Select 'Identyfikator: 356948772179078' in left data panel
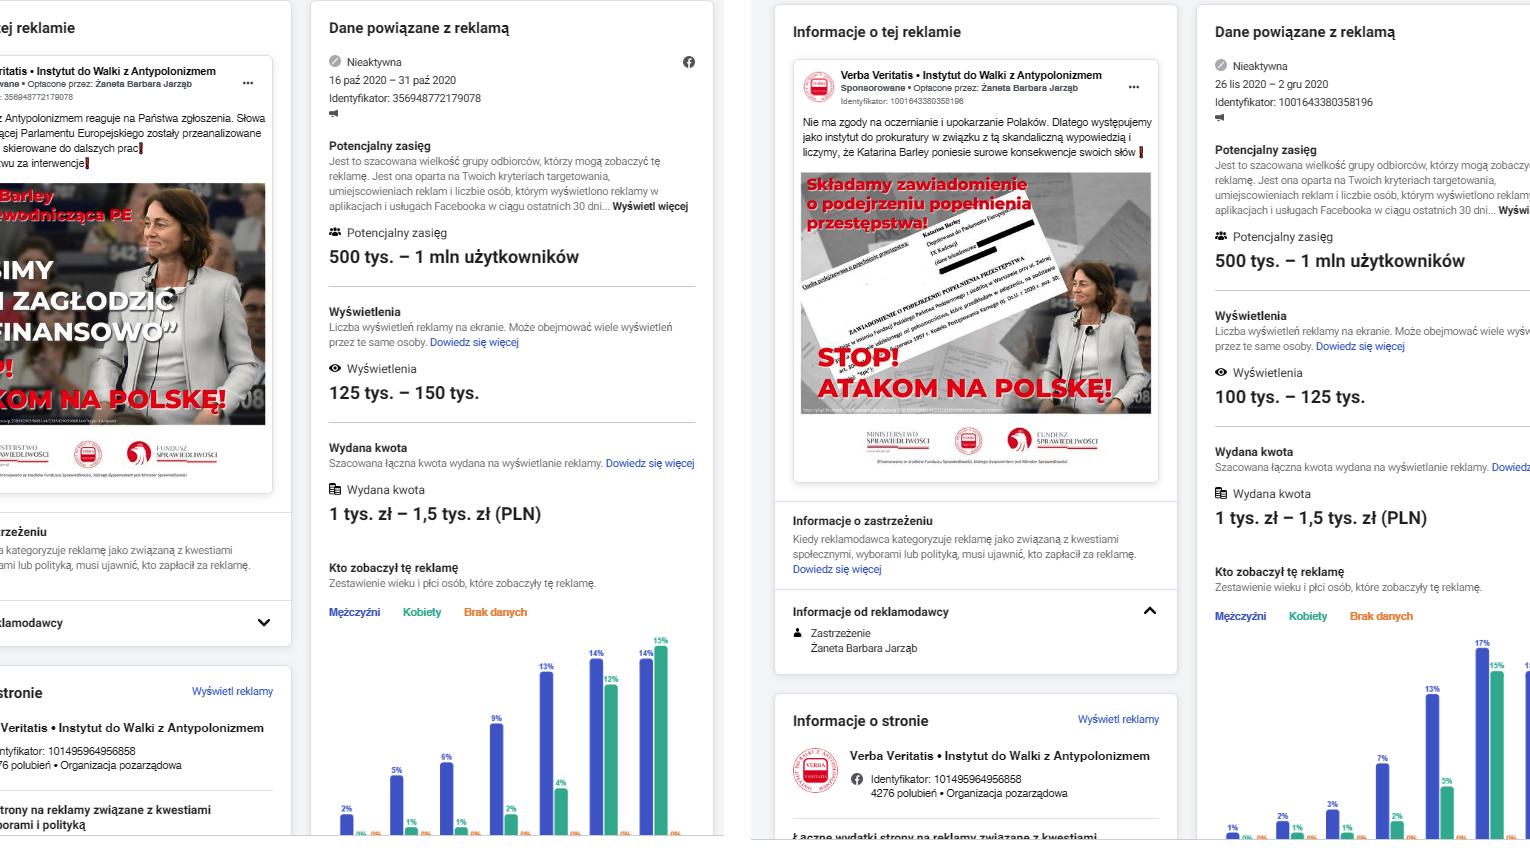Viewport: 1530px width, 861px height. tap(405, 98)
